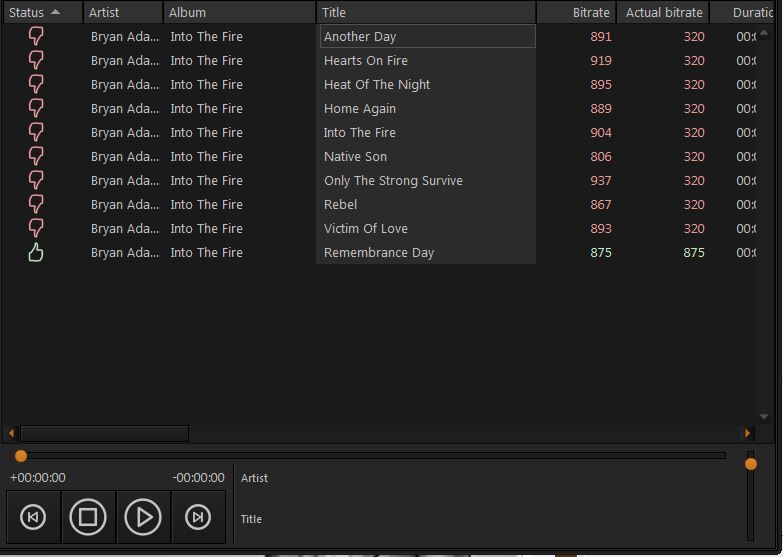Select the title 'Home Again'

click(360, 108)
